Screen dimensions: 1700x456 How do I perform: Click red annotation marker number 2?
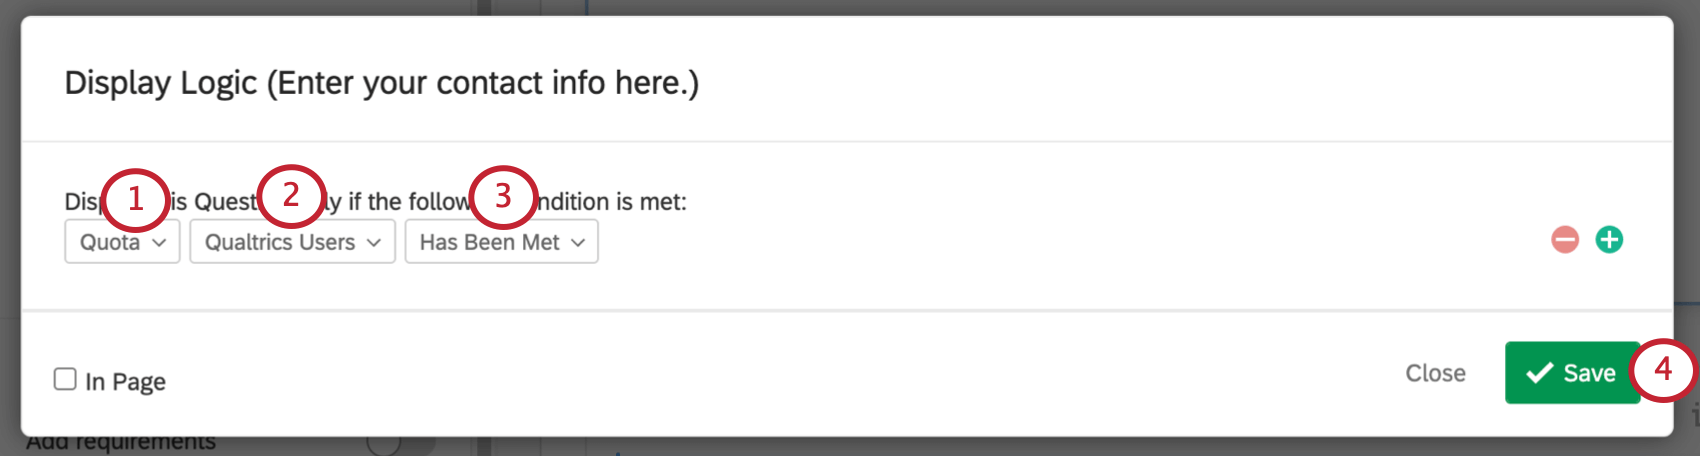point(291,195)
